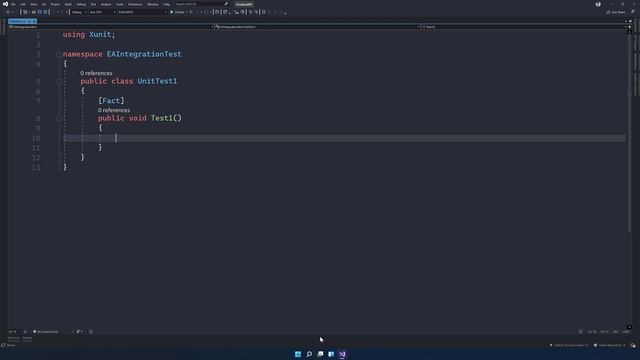Viewport: 640px width, 360px height.
Task: Click the Navigate Backward toolbar icon
Action: point(8,12)
